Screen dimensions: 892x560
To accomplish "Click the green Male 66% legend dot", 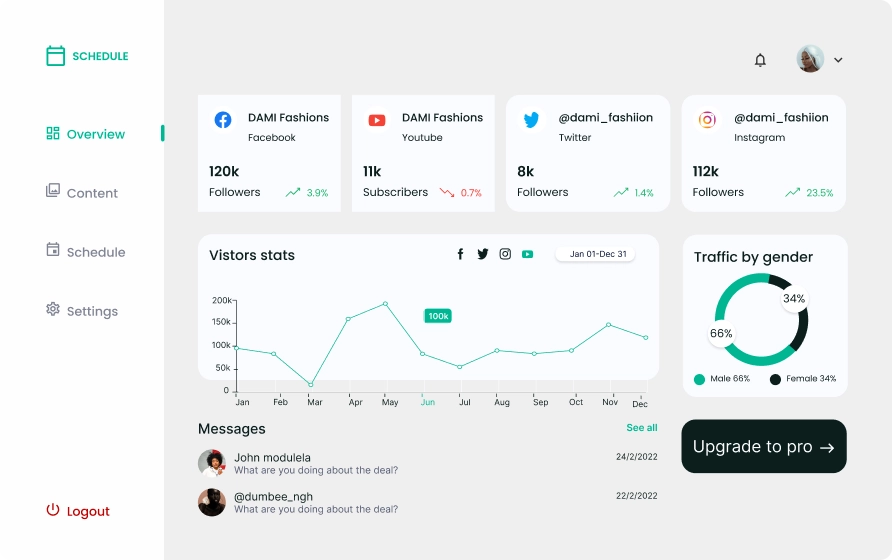I will point(700,380).
